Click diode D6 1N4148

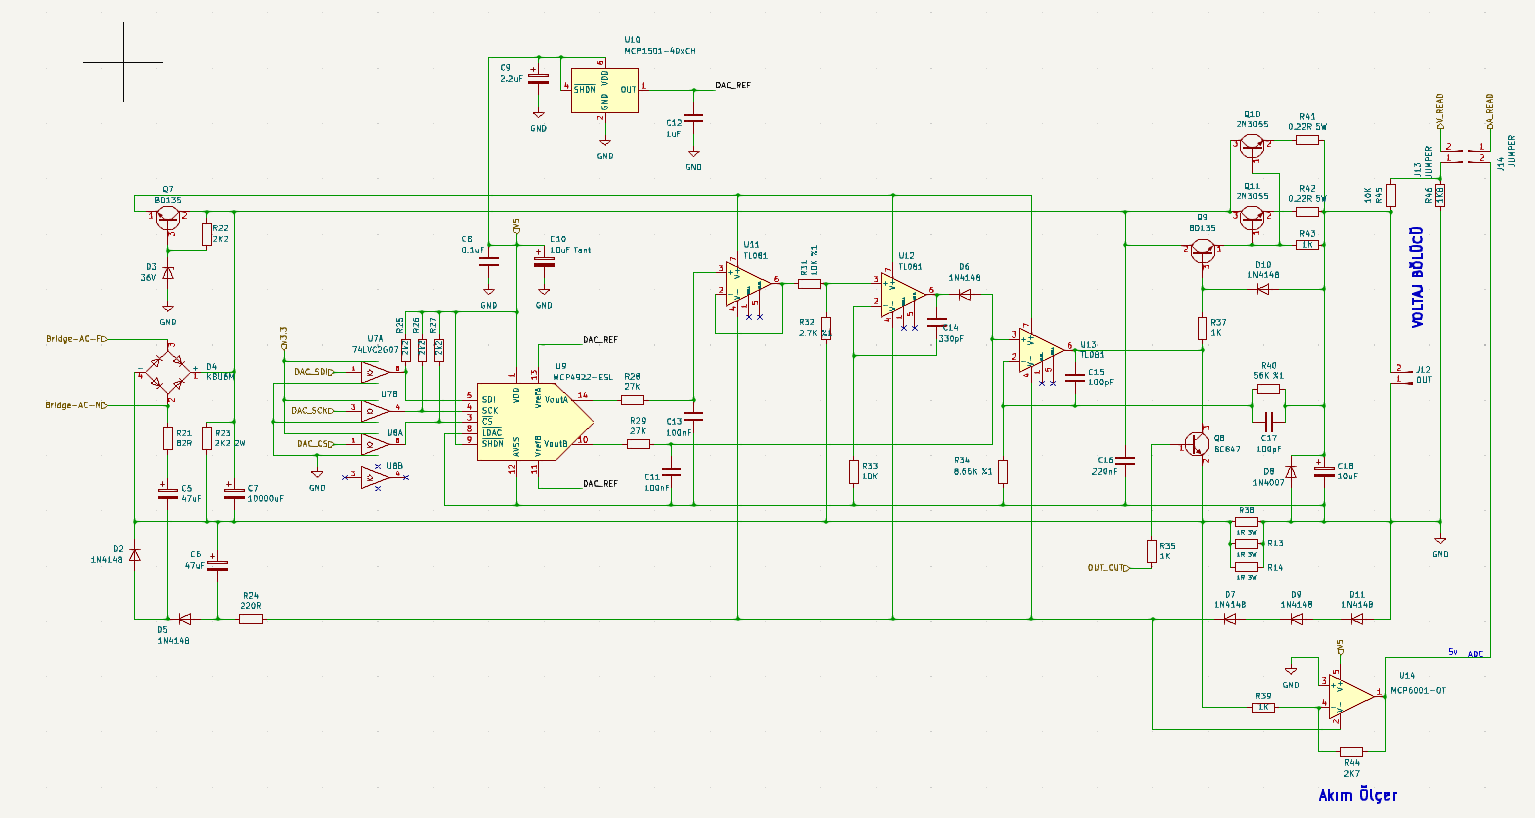pos(965,295)
